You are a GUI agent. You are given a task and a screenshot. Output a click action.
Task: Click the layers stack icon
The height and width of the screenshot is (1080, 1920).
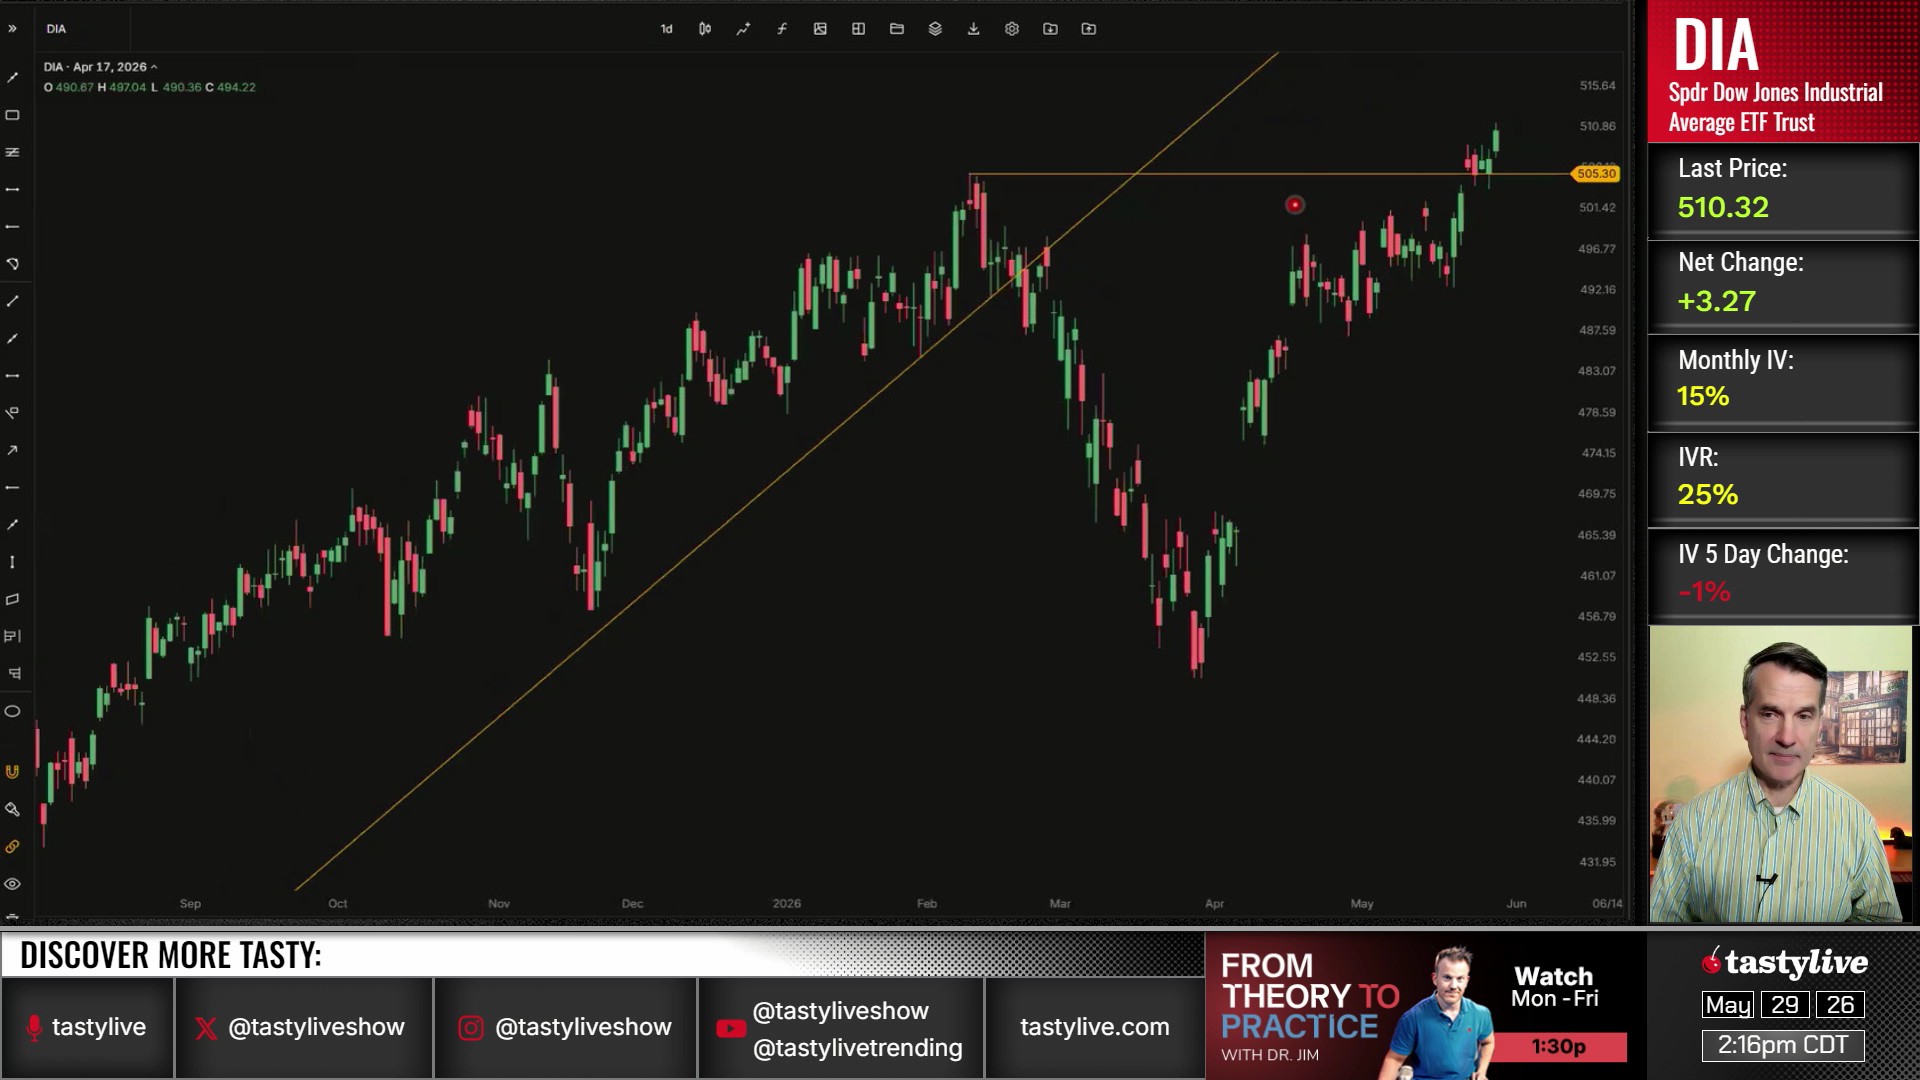[x=935, y=29]
